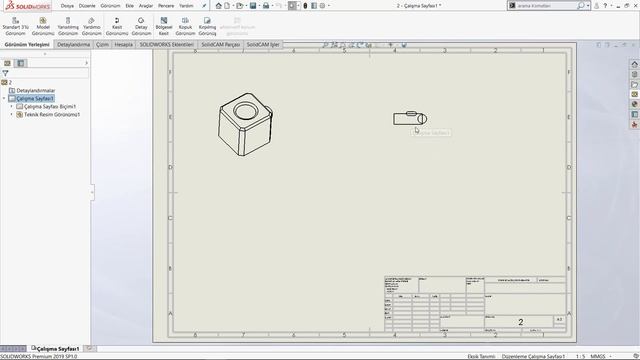Switch to the Çizim tab
Viewport: 640px width, 360px height.
[102, 44]
